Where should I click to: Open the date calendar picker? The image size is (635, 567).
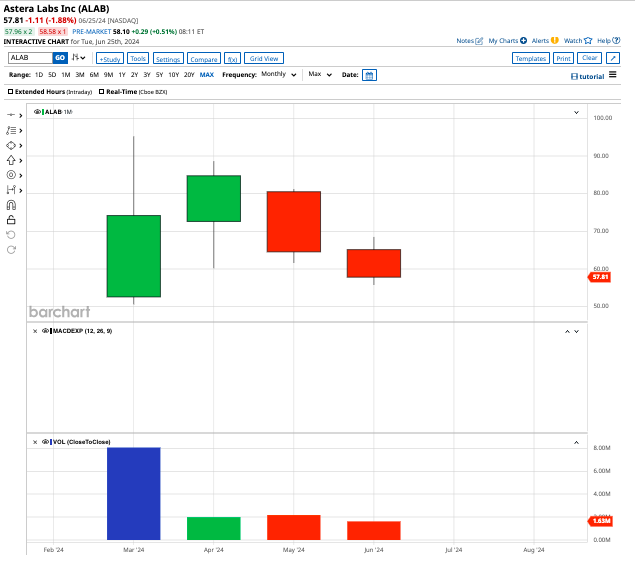369,75
